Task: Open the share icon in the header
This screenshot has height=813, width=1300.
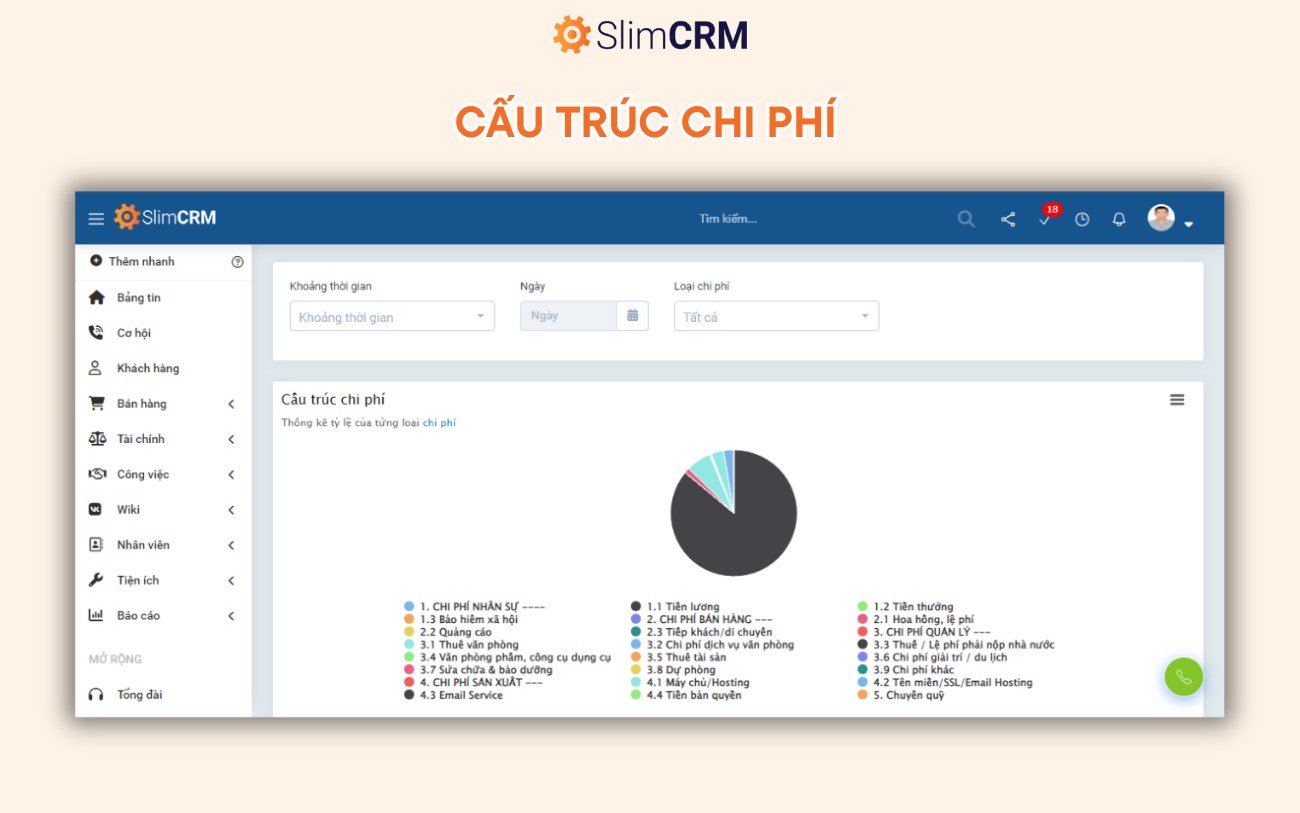Action: pos(1008,219)
